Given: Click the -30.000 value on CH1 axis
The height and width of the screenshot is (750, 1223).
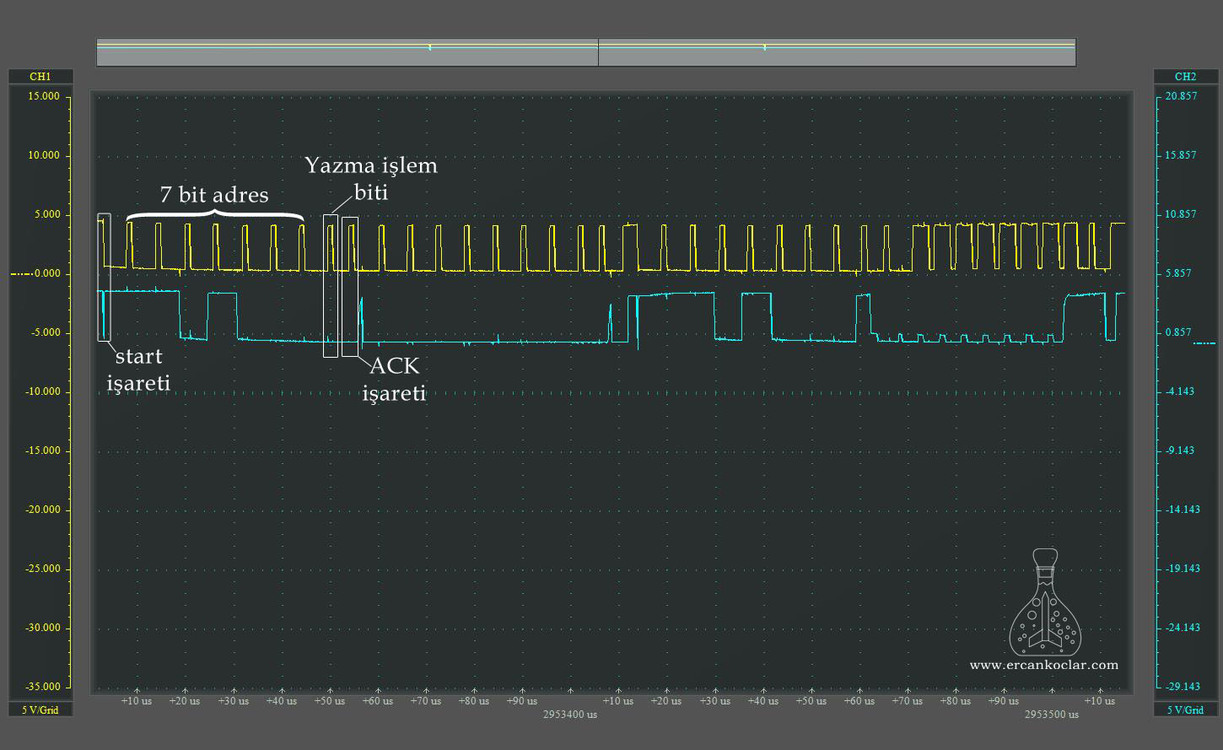Looking at the screenshot, I should point(45,628).
